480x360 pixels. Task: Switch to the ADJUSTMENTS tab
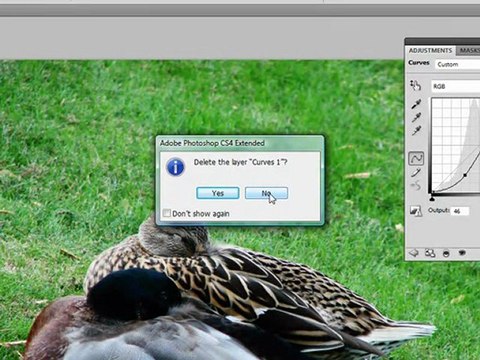tap(430, 50)
